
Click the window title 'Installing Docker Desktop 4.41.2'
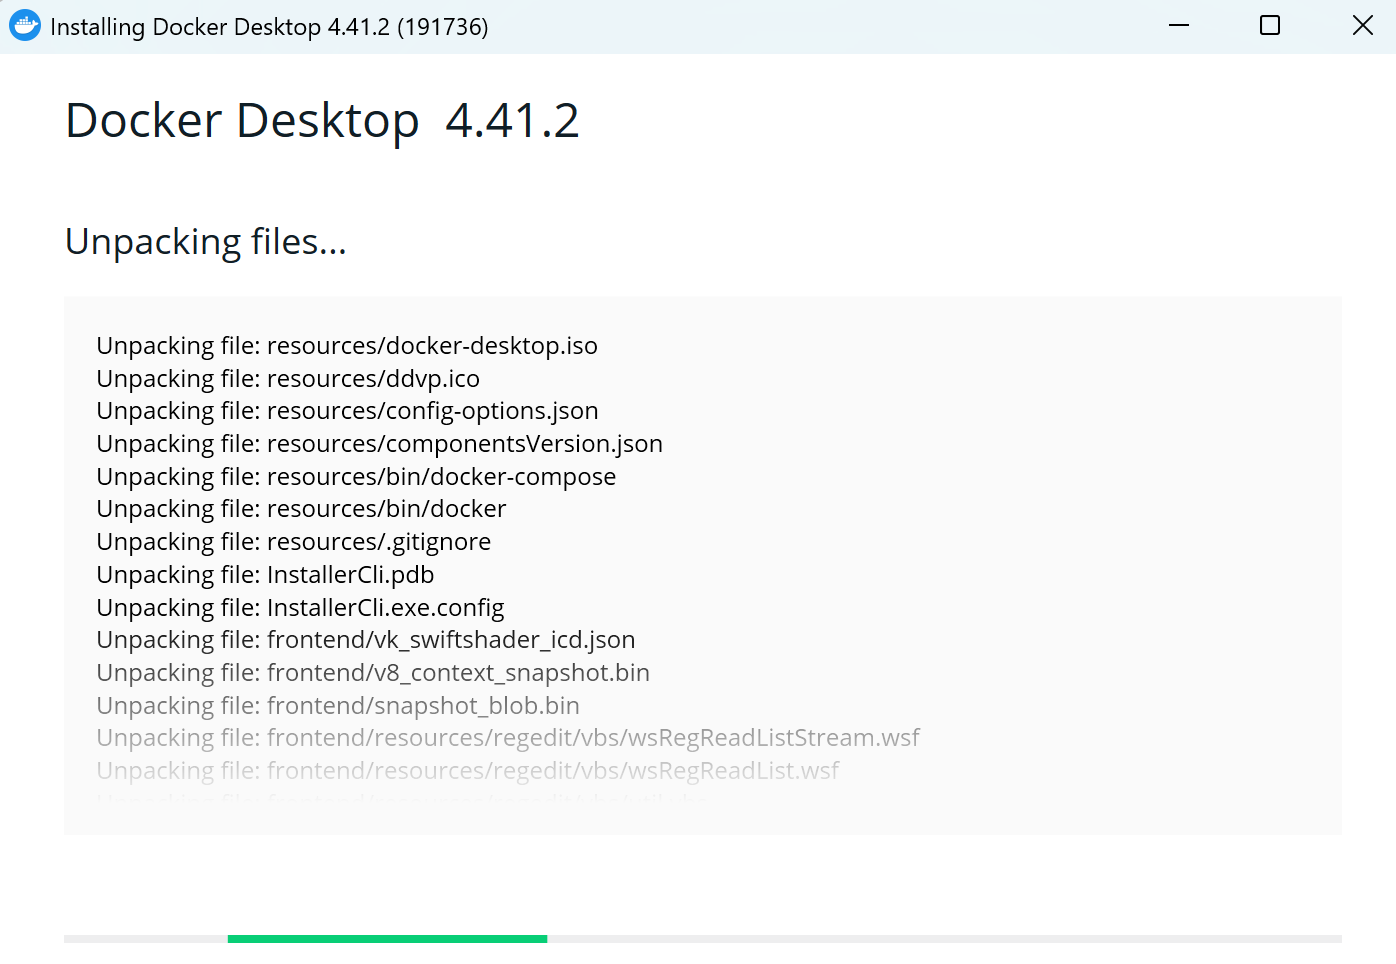pos(269,27)
